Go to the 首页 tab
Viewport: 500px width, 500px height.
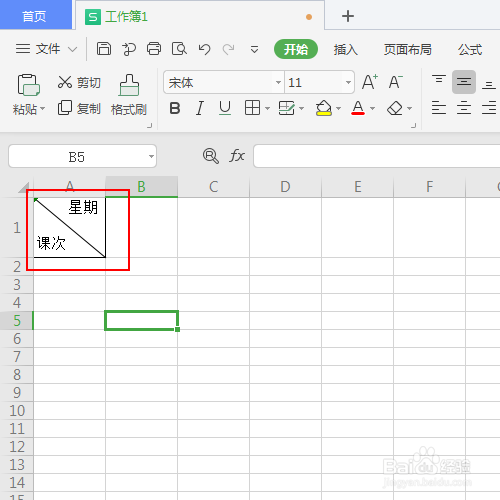(35, 15)
